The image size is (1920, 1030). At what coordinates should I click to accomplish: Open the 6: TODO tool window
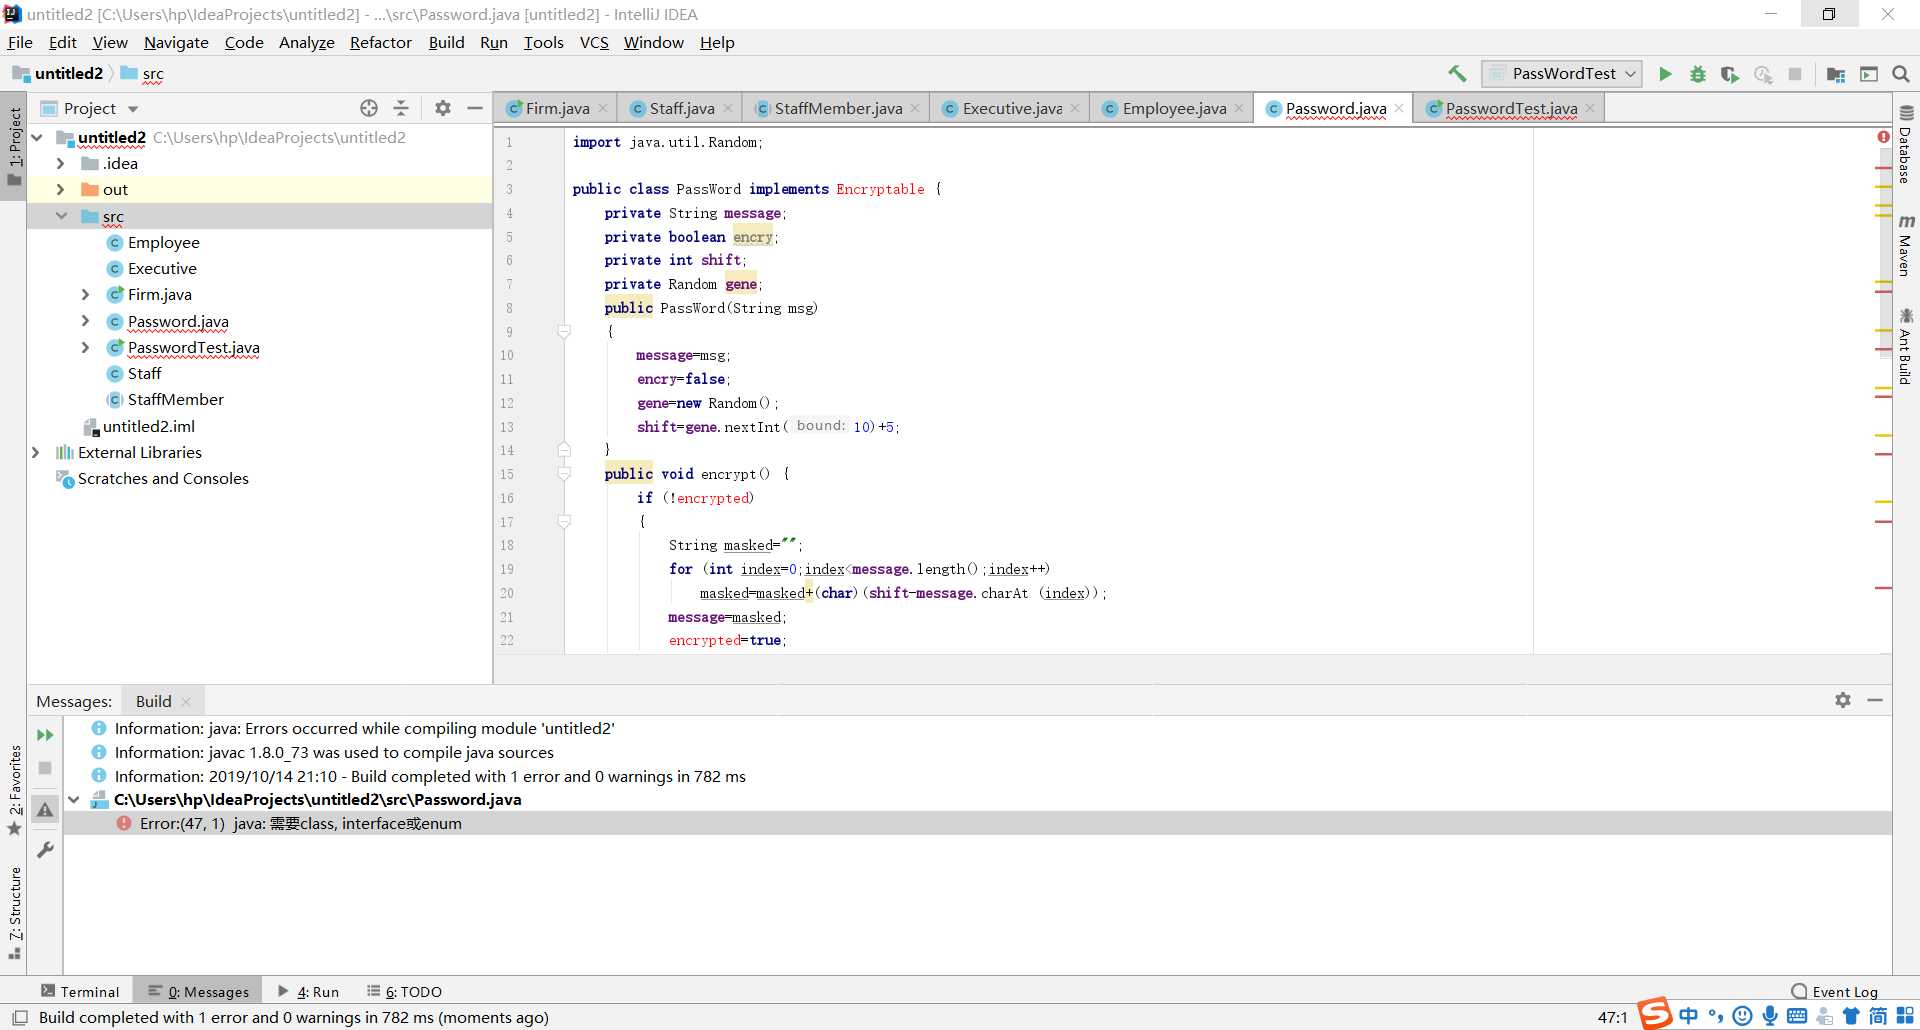pos(404,991)
